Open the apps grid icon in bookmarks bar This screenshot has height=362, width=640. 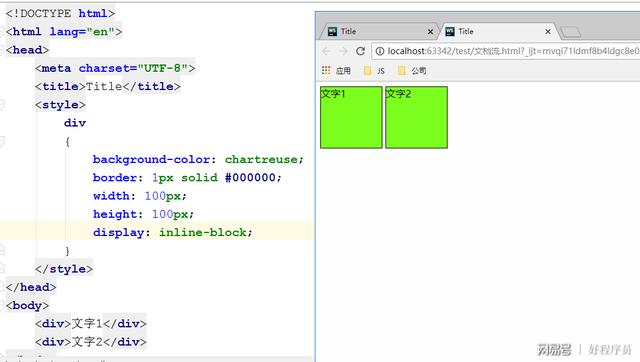[x=326, y=71]
